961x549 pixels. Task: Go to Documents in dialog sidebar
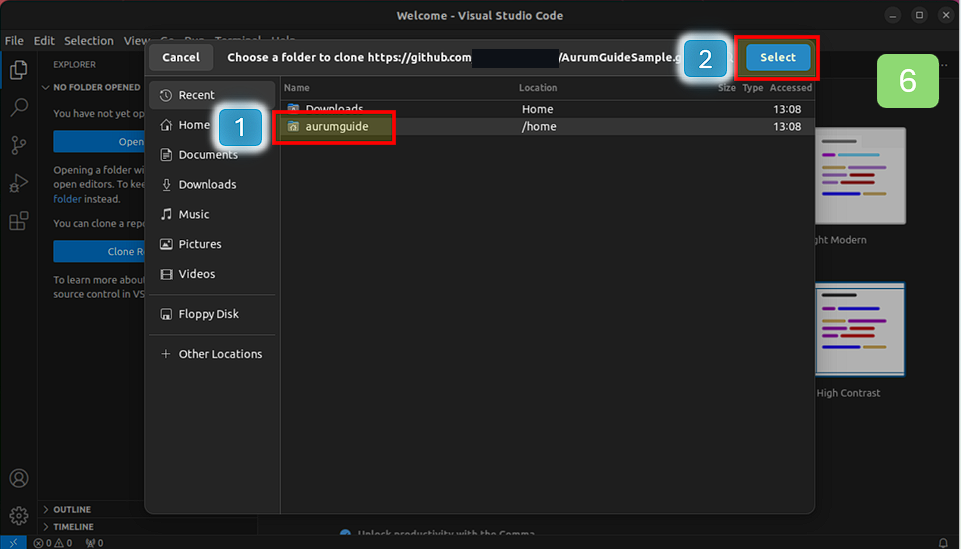pos(212,154)
